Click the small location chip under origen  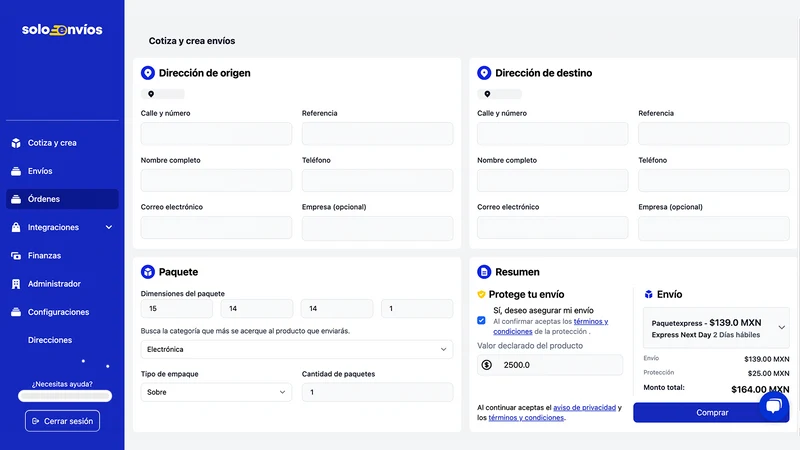(x=163, y=94)
